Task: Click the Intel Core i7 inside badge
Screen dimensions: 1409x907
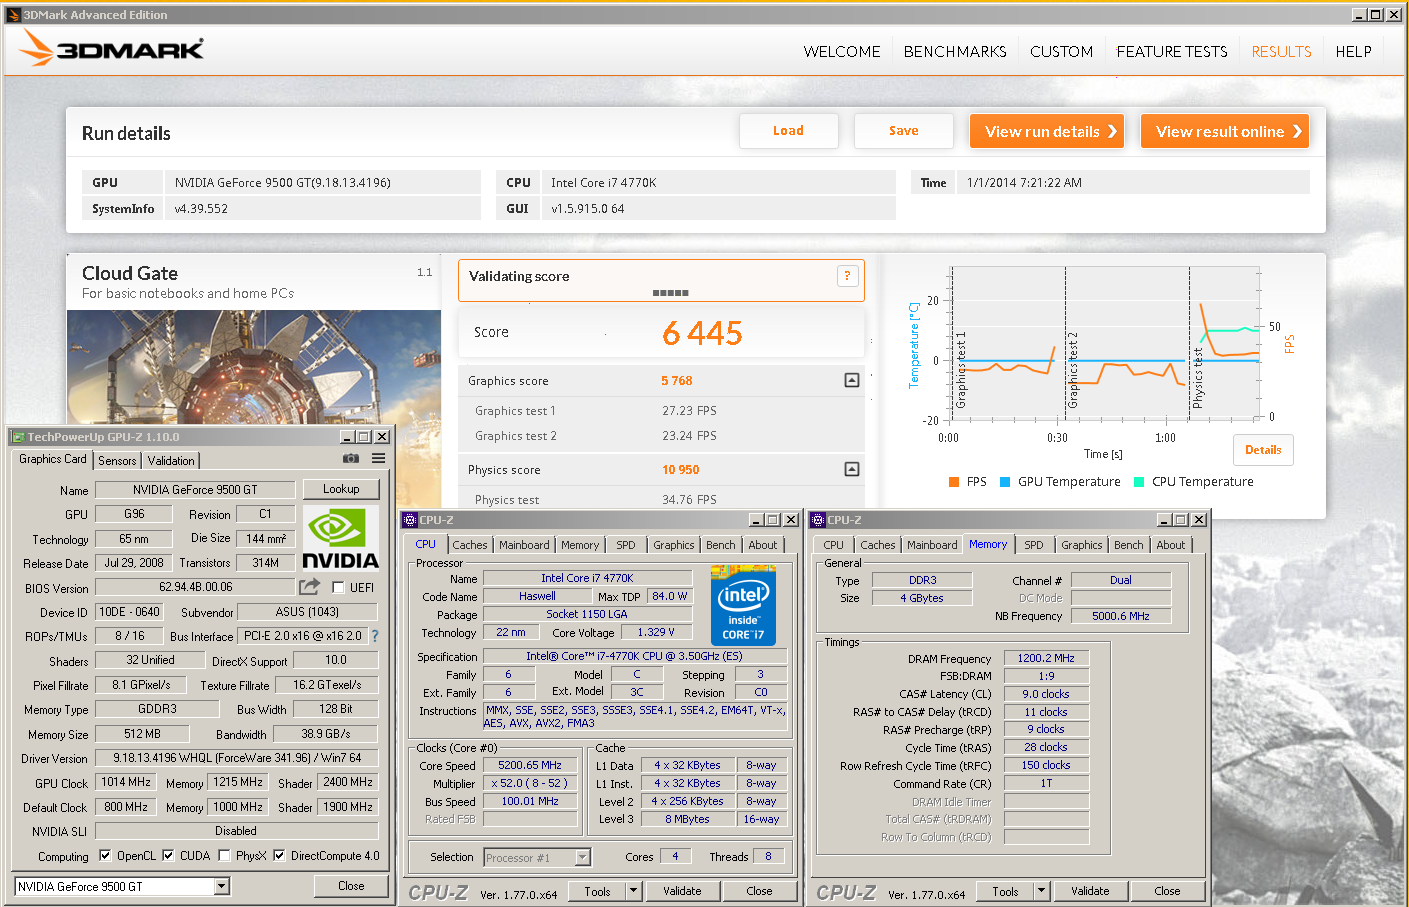Action: [x=743, y=605]
